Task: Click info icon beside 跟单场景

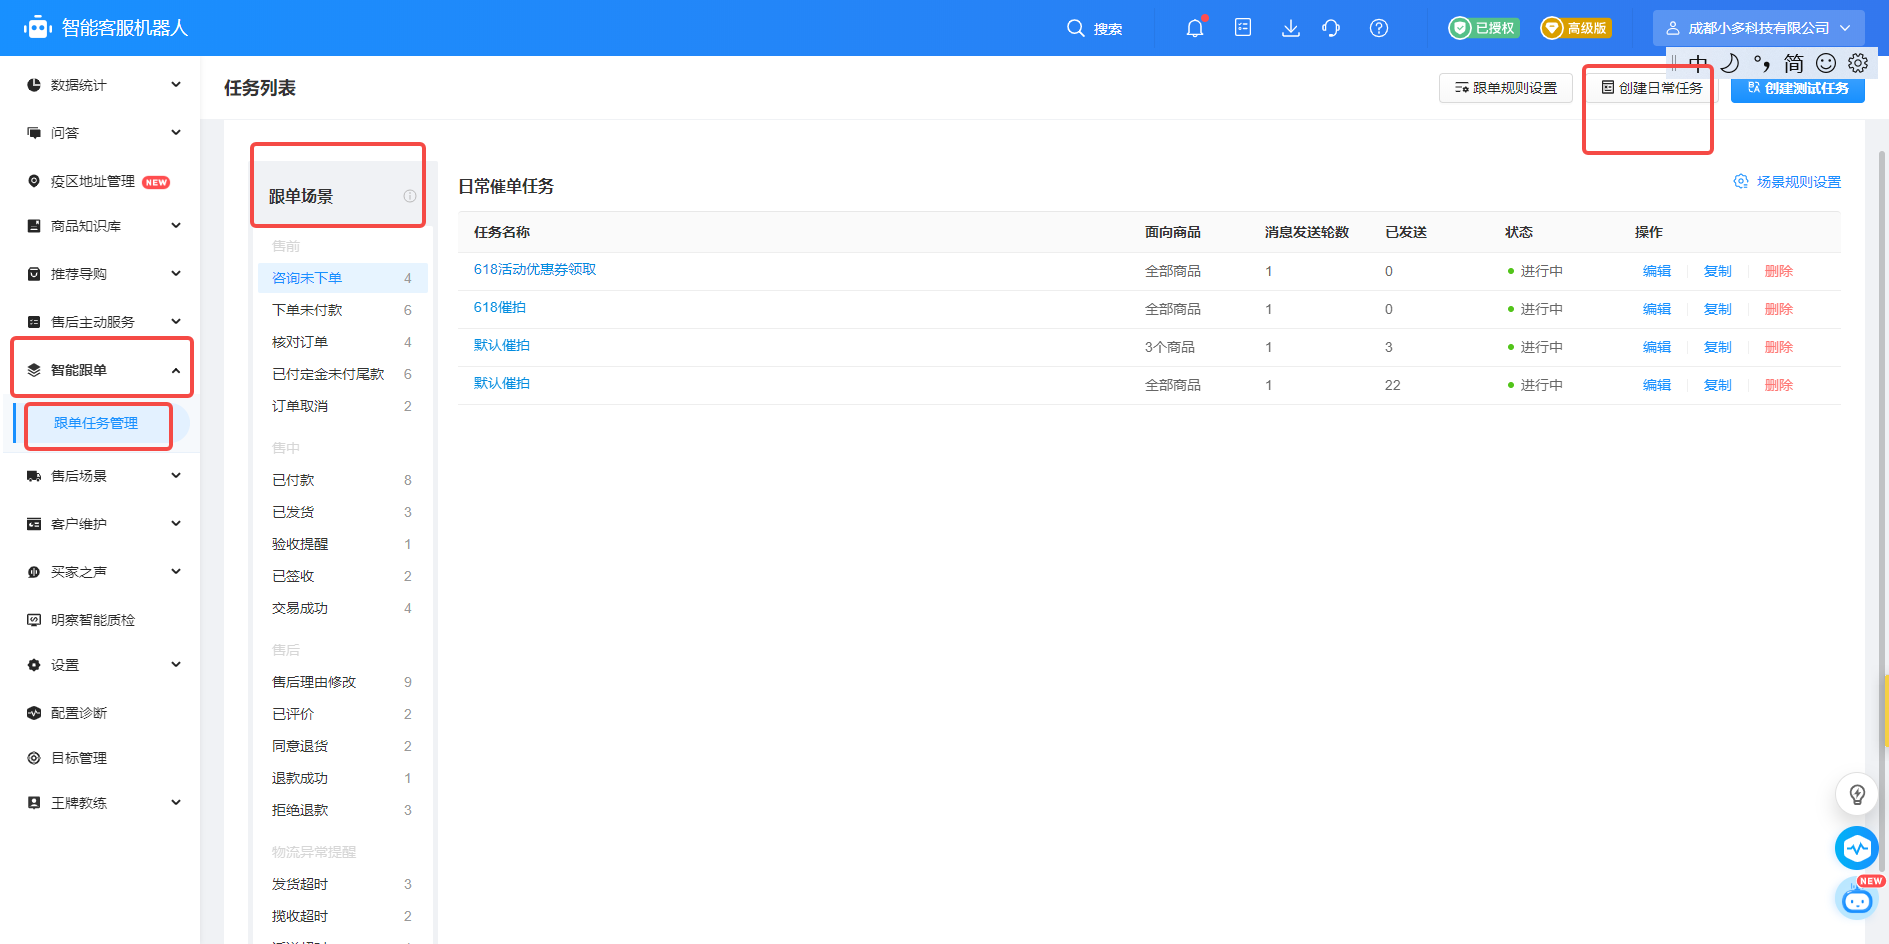Action: 410,196
